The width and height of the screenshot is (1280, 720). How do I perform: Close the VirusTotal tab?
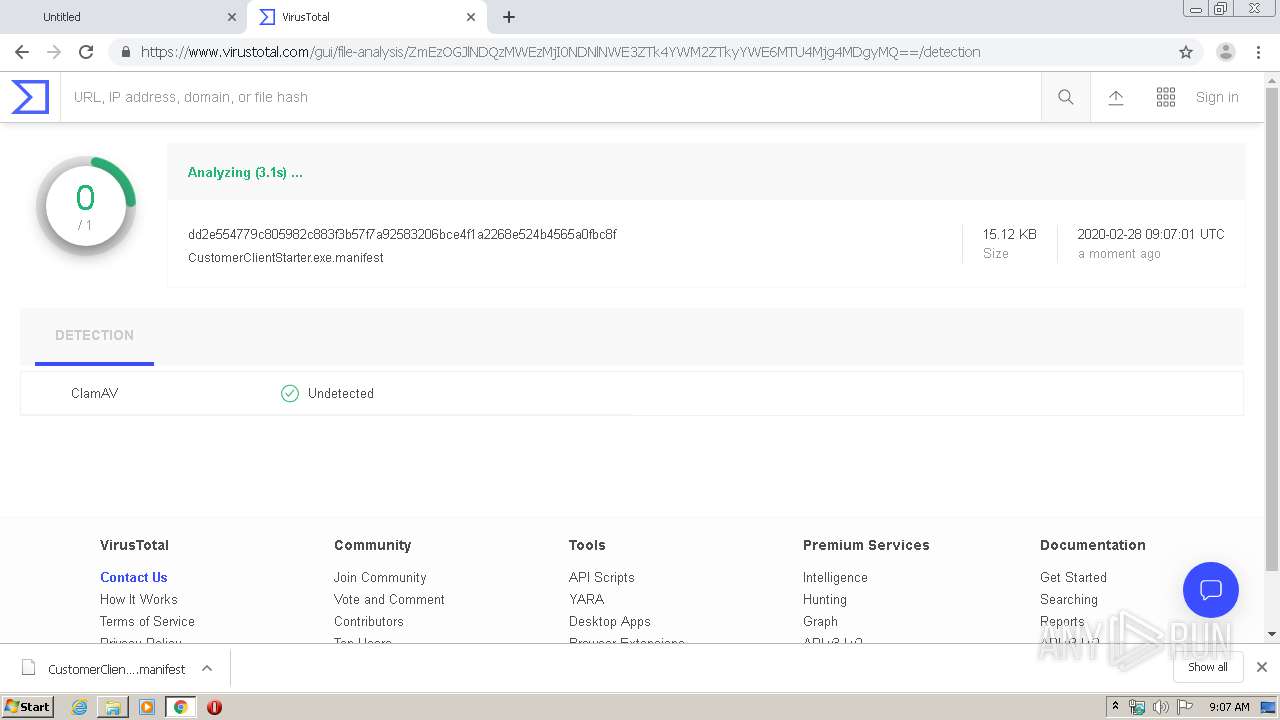coord(471,17)
